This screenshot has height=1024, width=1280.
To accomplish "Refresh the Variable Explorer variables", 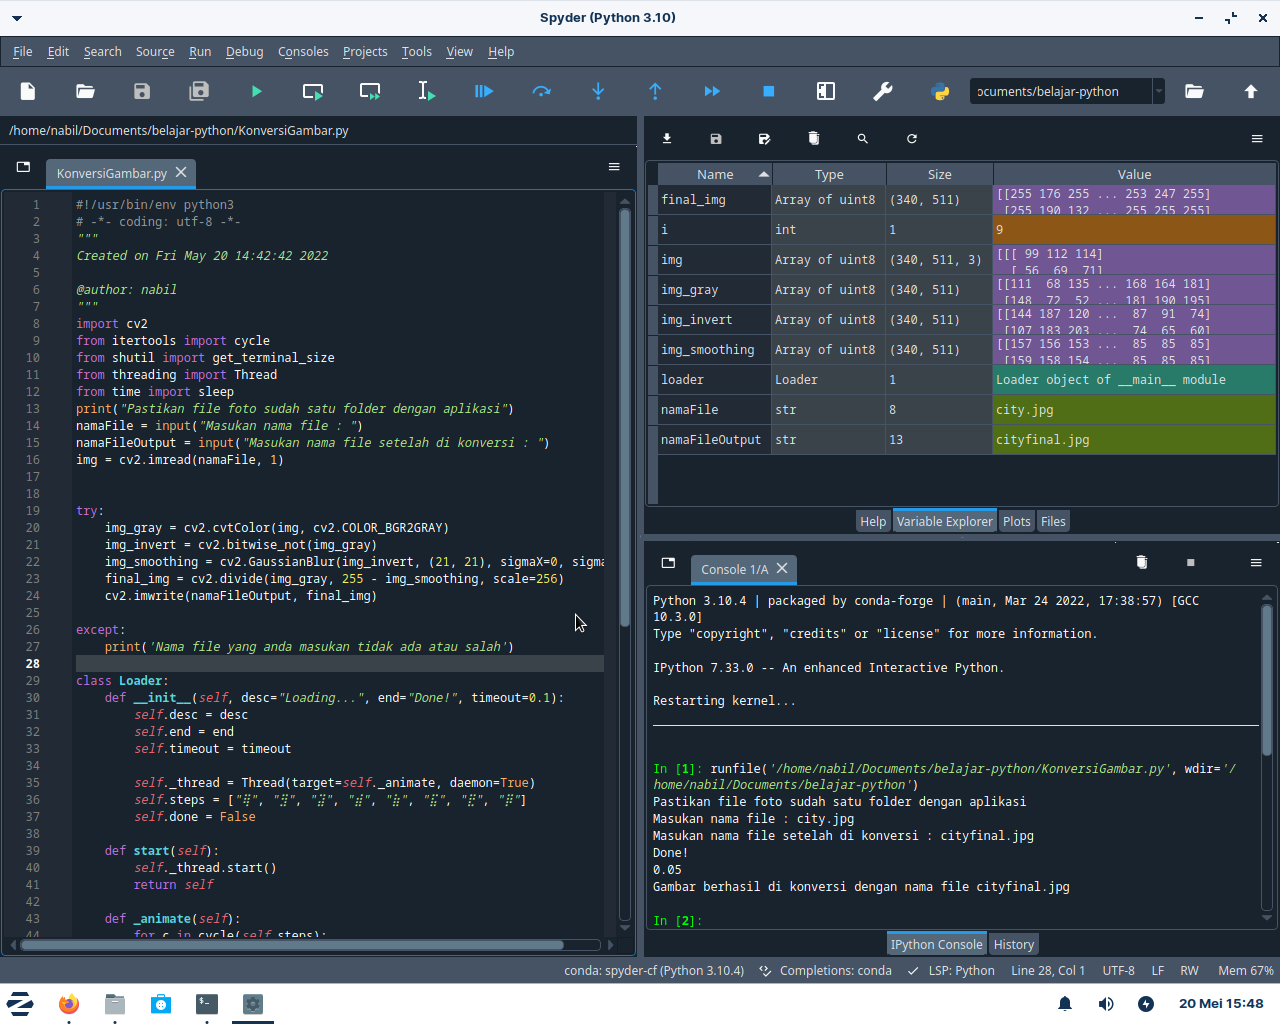I will click(911, 139).
